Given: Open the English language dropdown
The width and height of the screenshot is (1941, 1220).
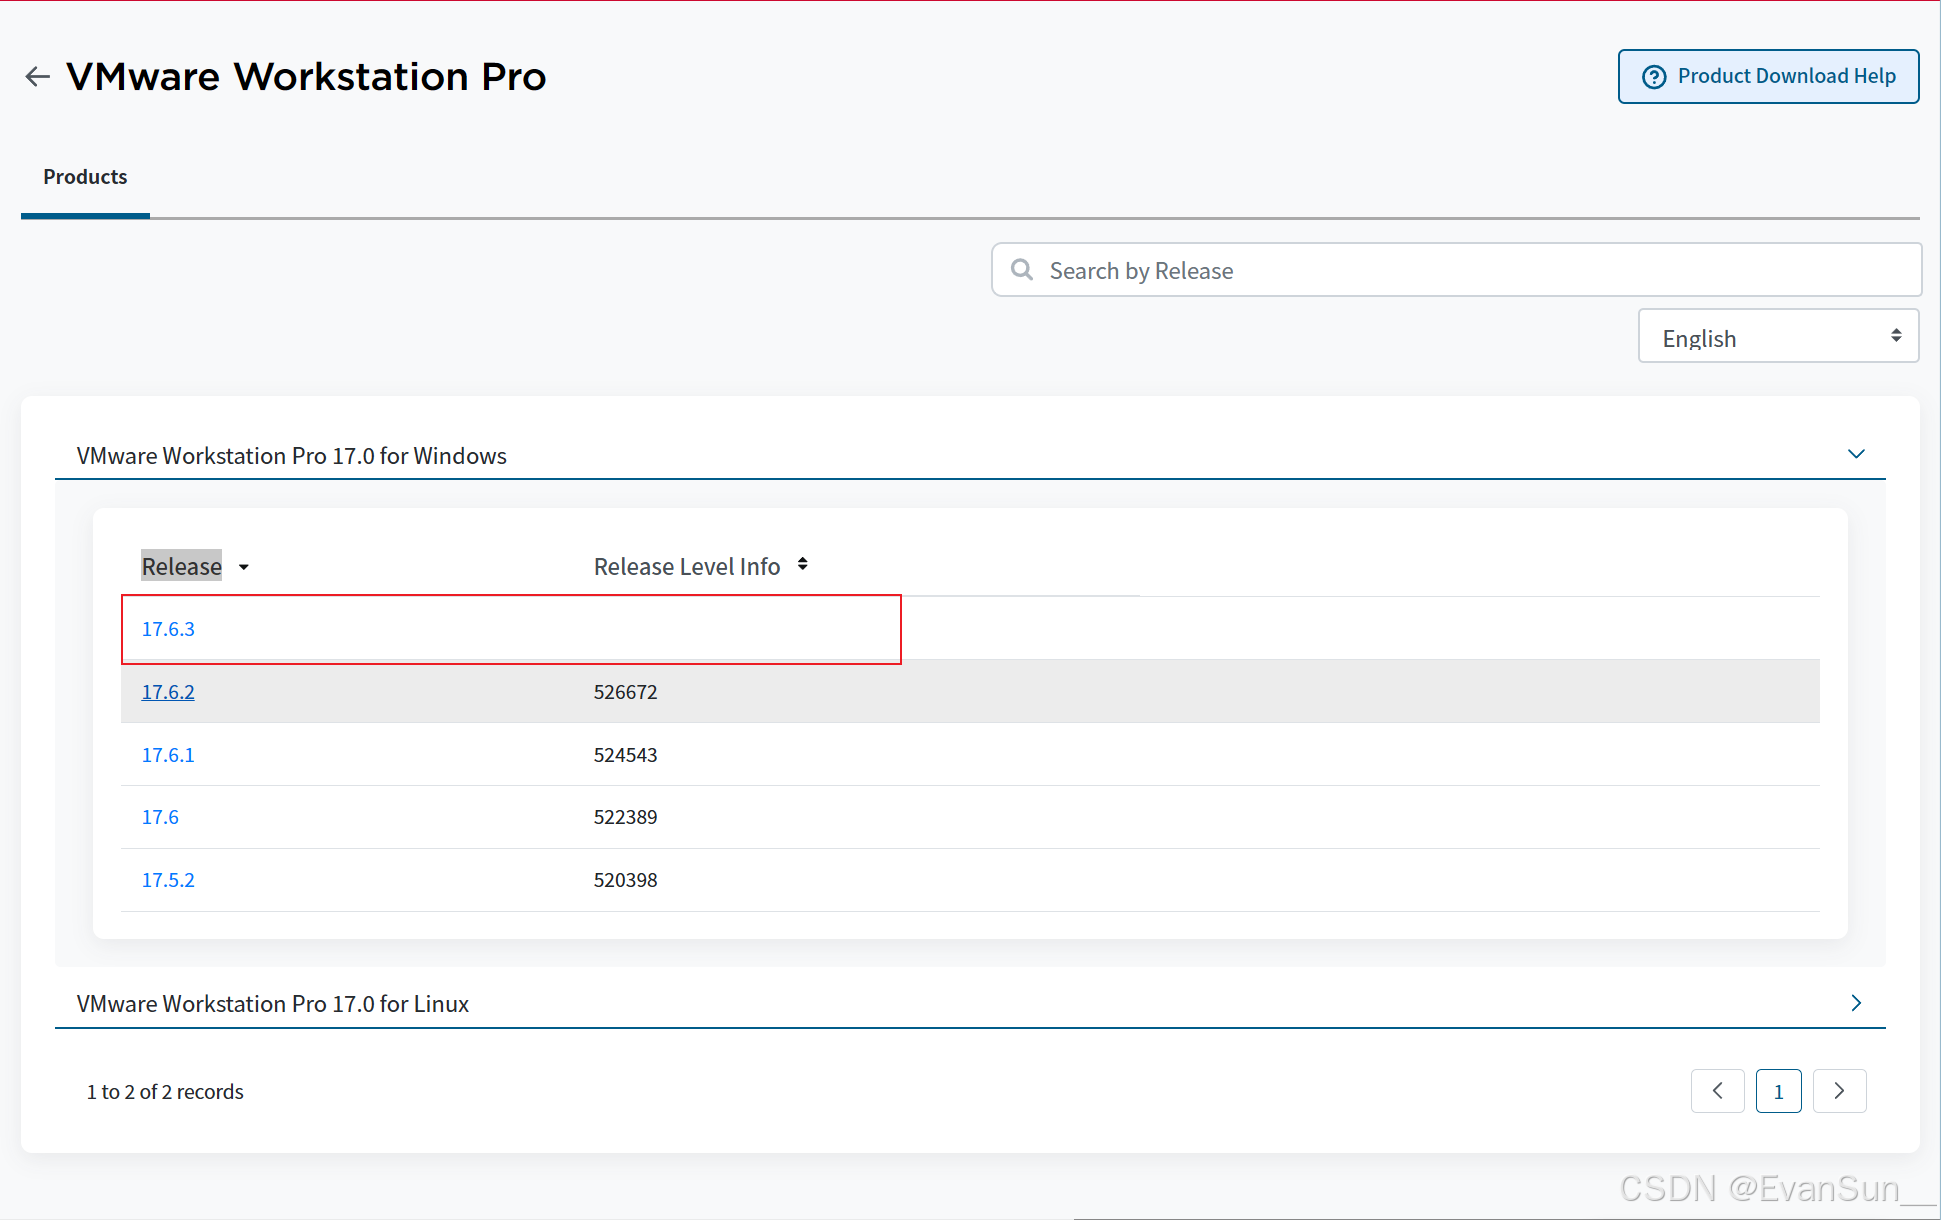Looking at the screenshot, I should click(x=1777, y=337).
